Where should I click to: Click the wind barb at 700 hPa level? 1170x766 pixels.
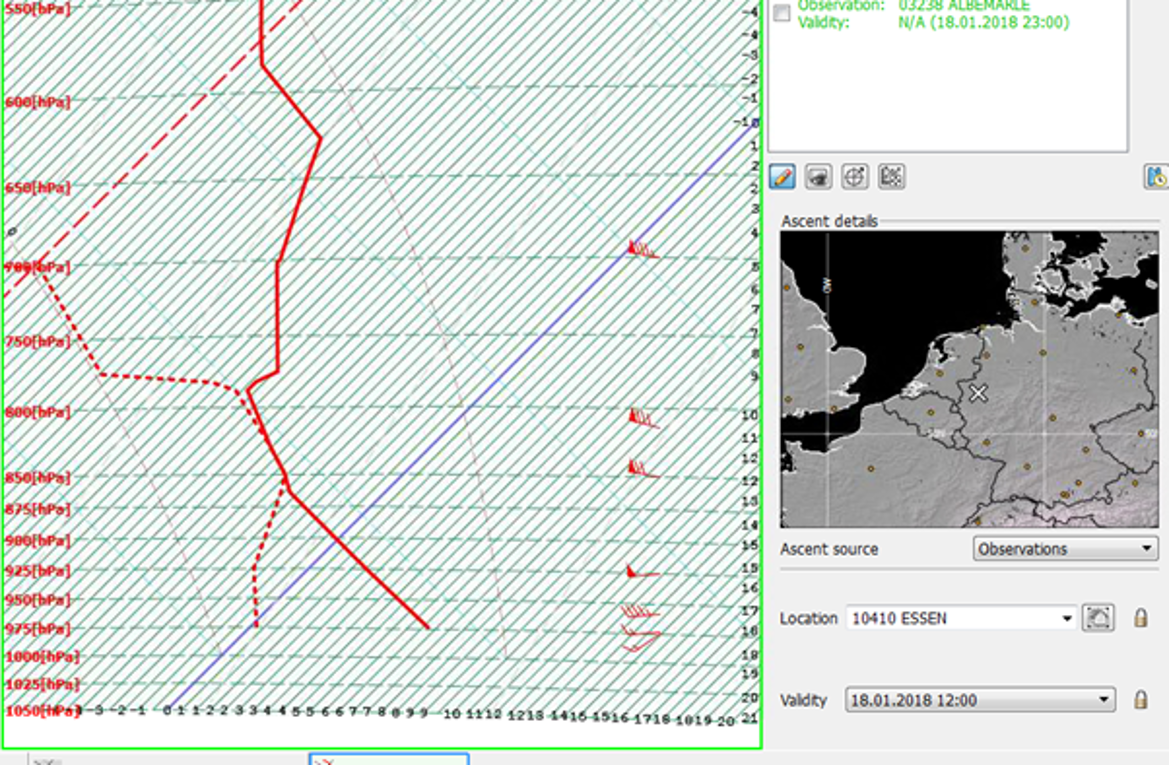click(x=643, y=249)
